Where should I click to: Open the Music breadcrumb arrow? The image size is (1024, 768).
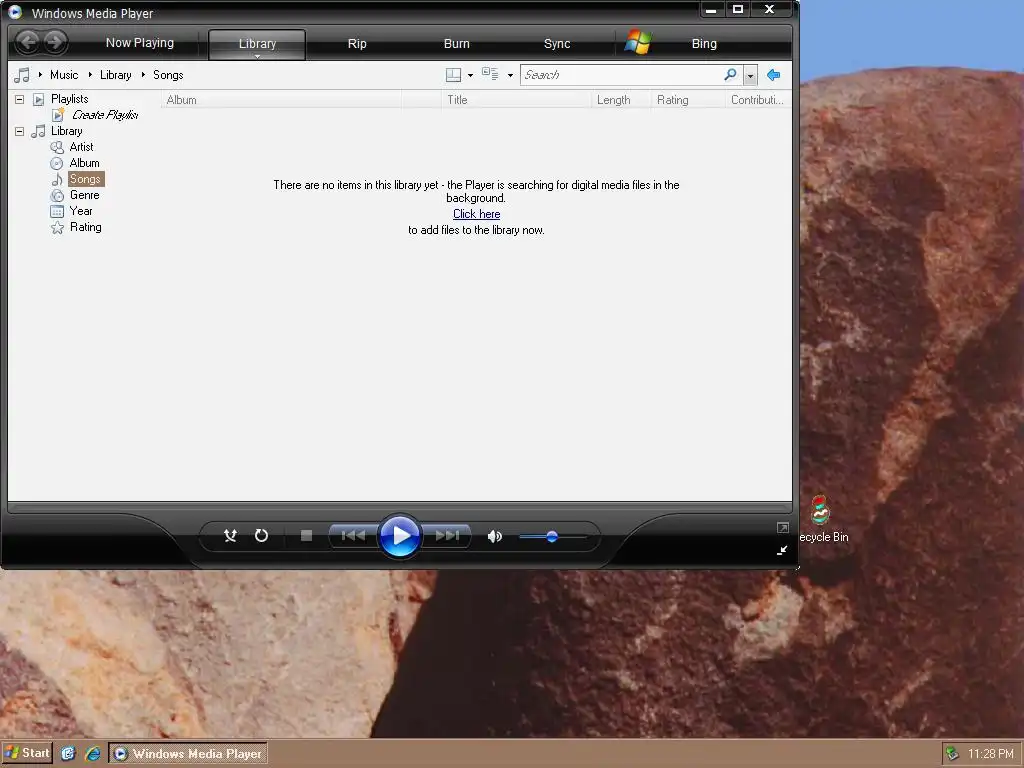pyautogui.click(x=40, y=75)
